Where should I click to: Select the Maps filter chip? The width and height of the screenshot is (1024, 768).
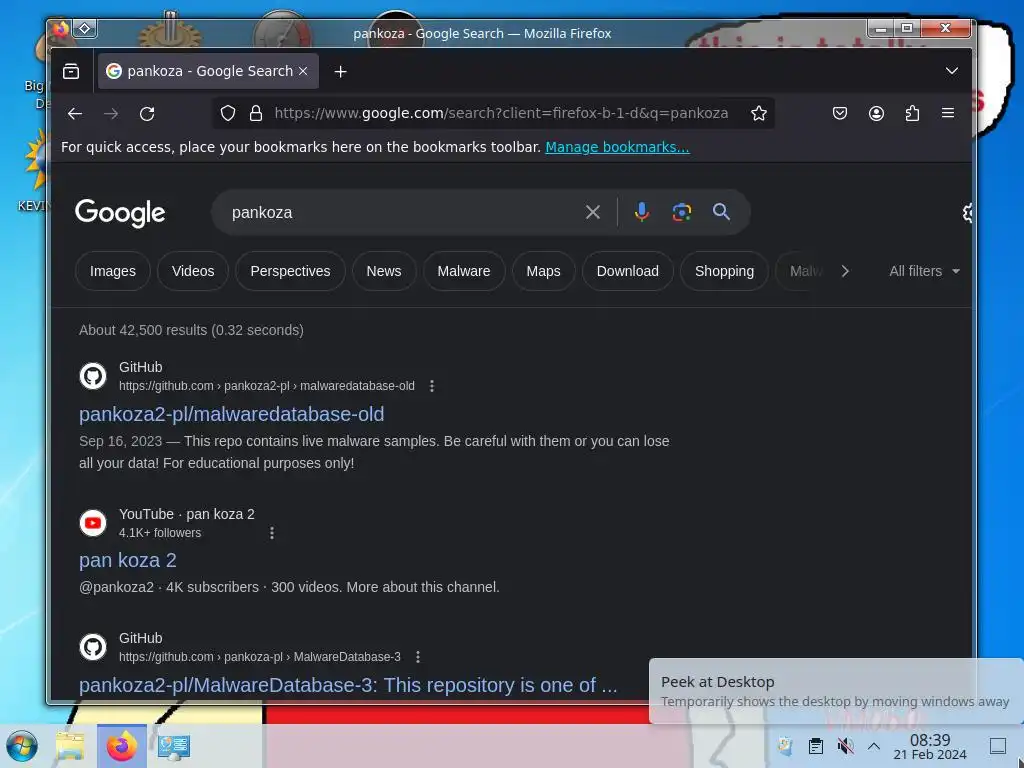point(543,271)
